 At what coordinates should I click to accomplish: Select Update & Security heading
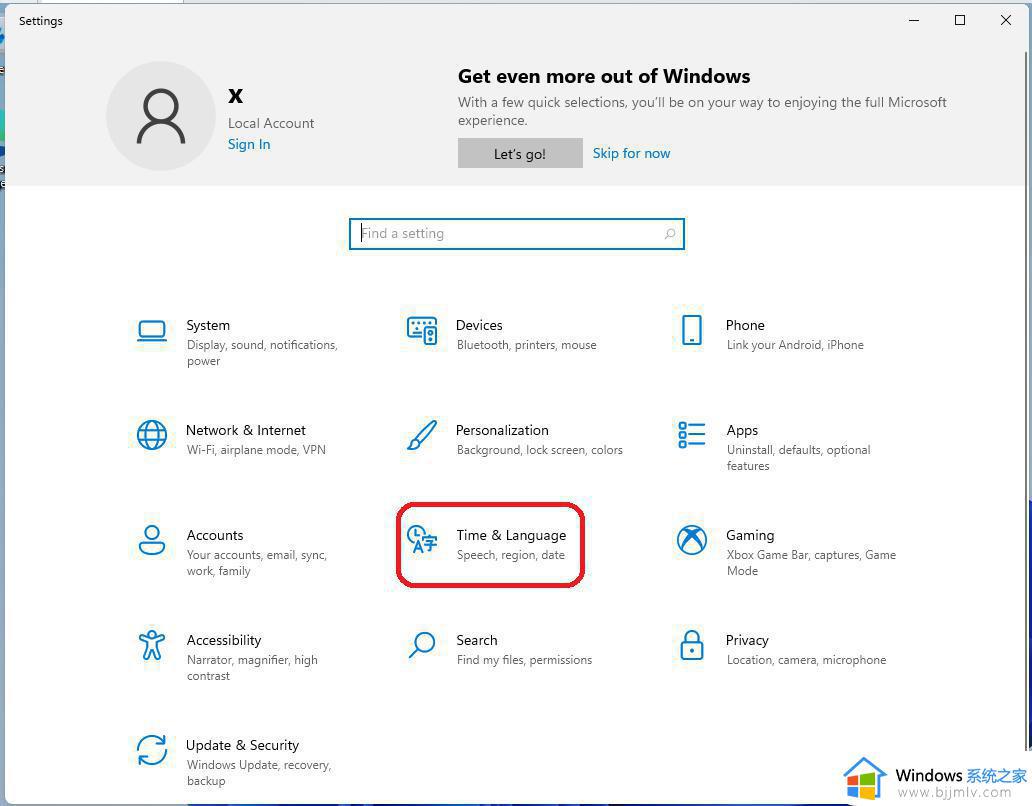pos(242,745)
